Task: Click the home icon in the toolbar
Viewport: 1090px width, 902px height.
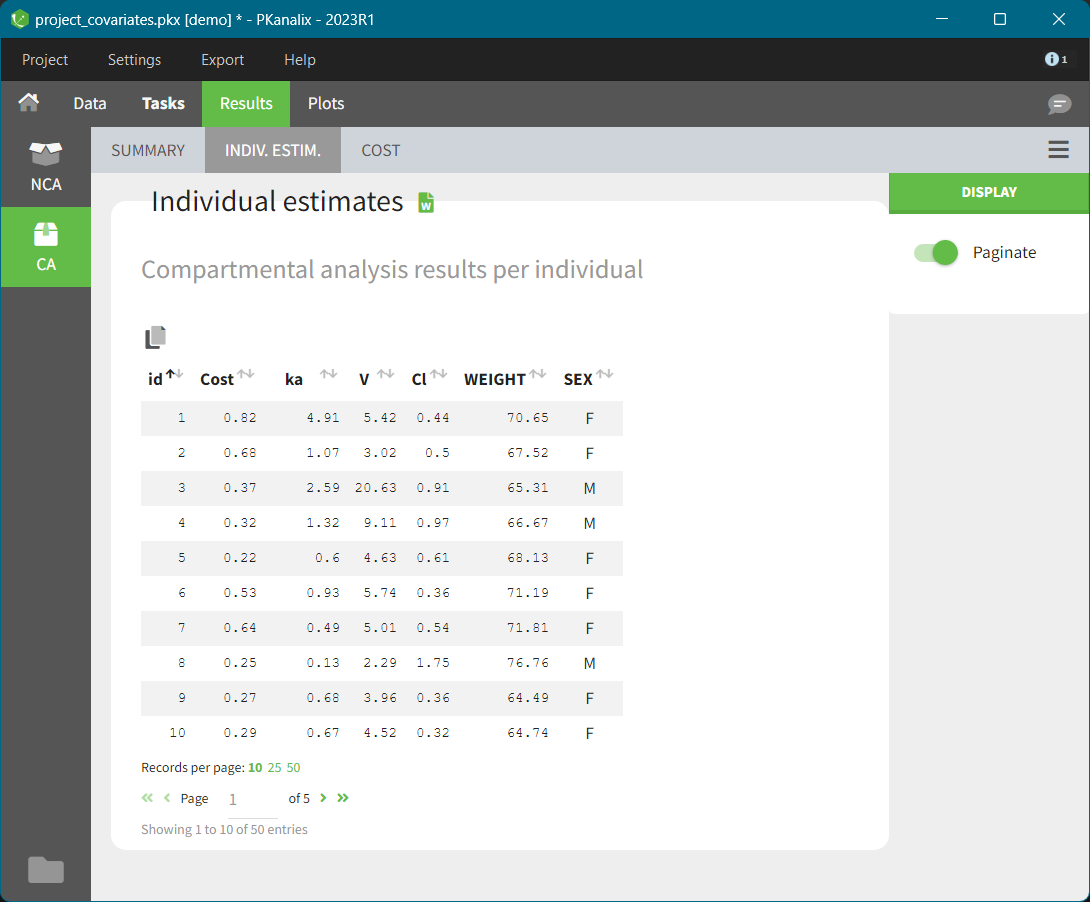Action: click(29, 103)
